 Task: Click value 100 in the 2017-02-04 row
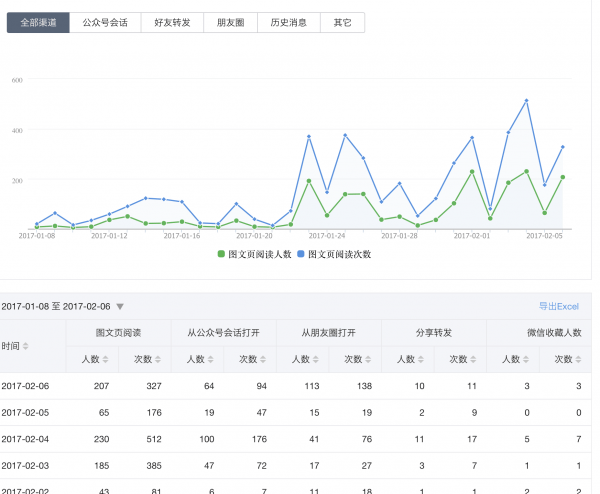pos(207,439)
